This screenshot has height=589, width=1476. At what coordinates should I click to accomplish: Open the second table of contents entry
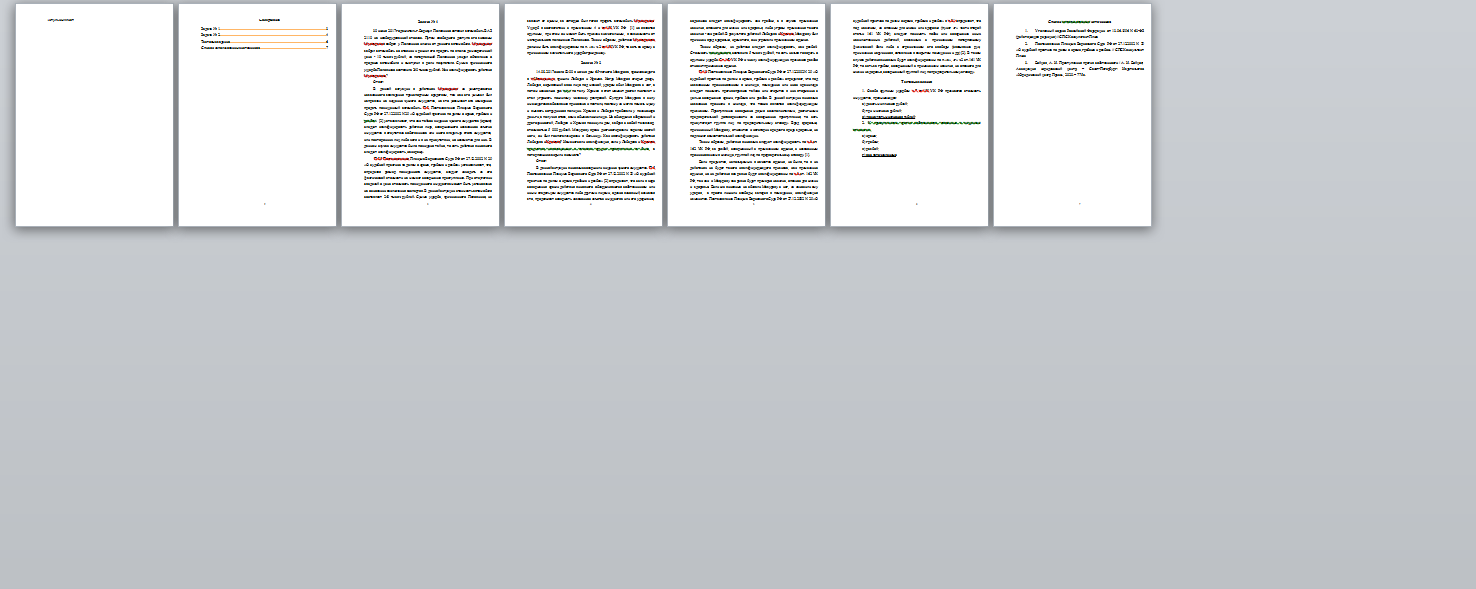(264, 36)
